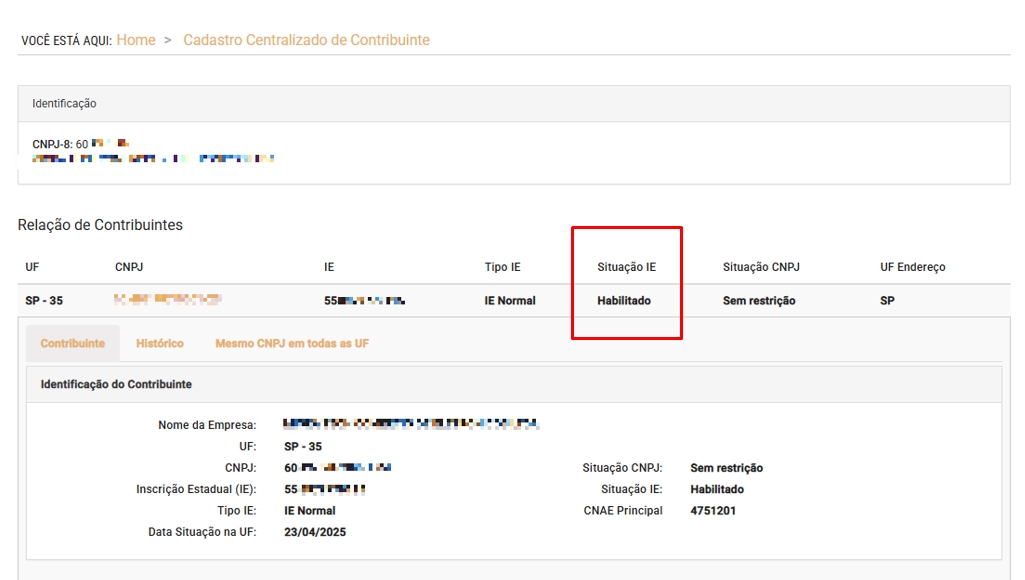Click the IE Normal cell in table row
Viewport: 1025px width, 580px height.
[x=510, y=300]
